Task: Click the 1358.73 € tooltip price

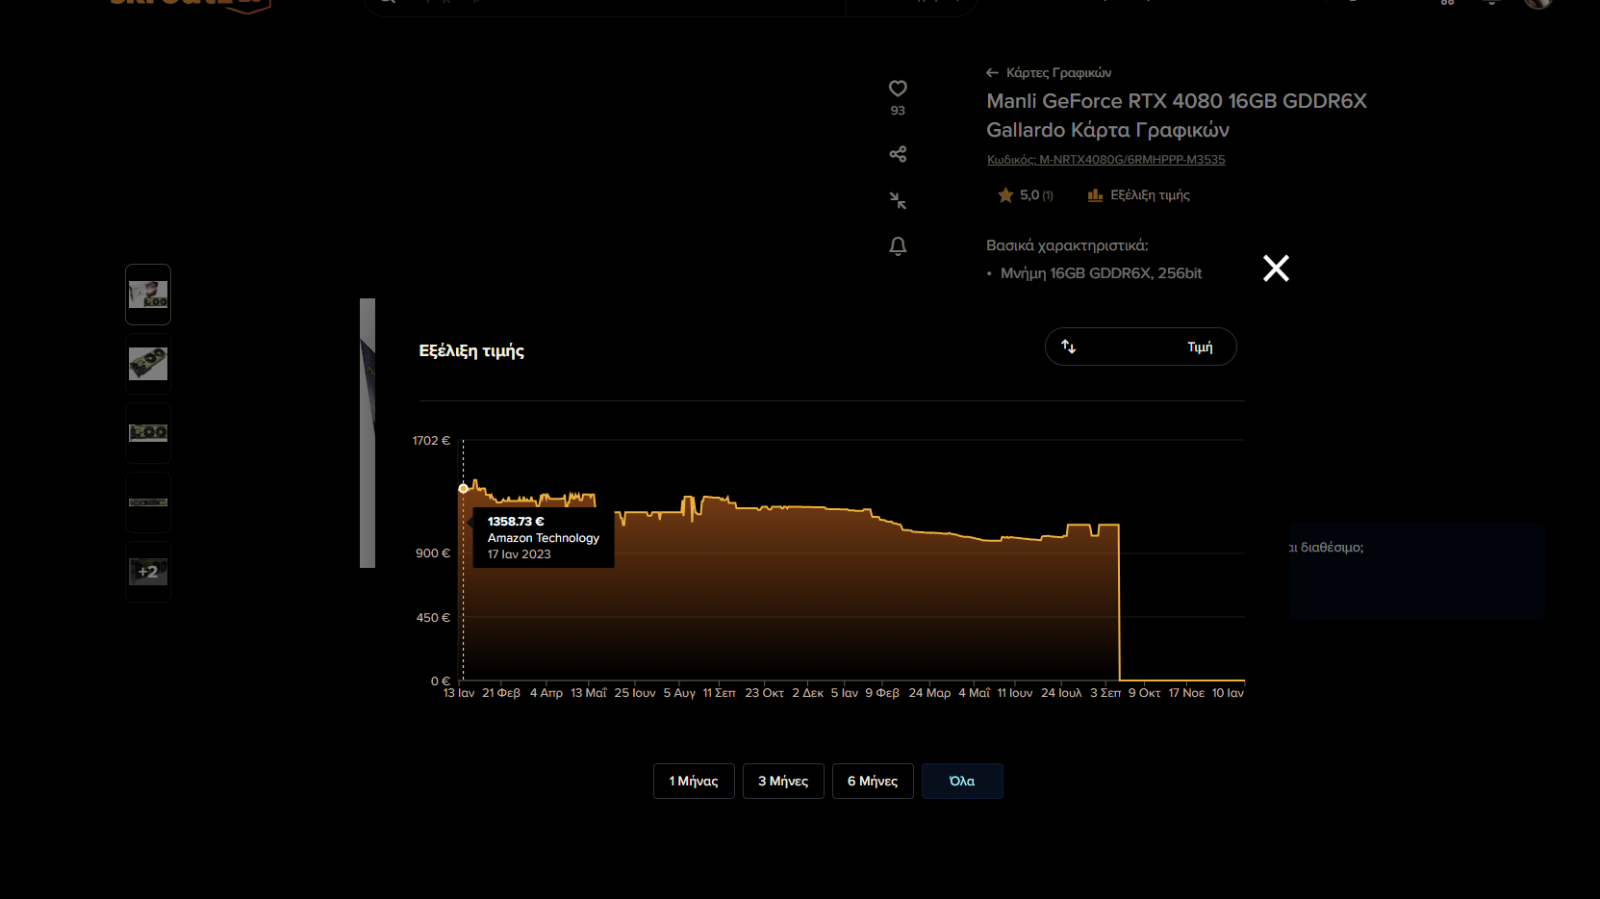Action: pyautogui.click(x=516, y=522)
